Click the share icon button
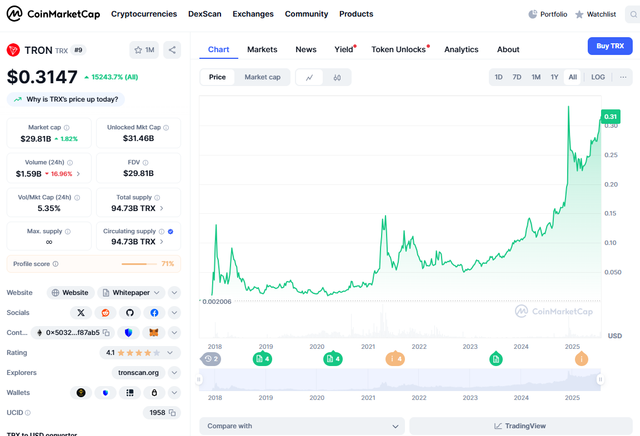Screen dimensions: 640x436 172,50
